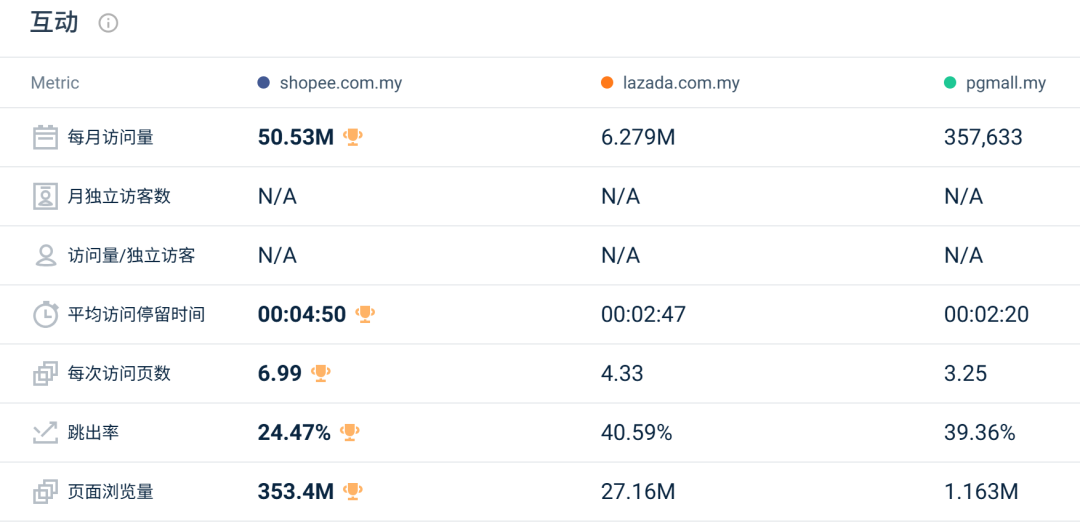Viewport: 1080px width, 523px height.
Task: Click shopee's N/A in 月独立访客数 row
Action: pyautogui.click(x=278, y=196)
